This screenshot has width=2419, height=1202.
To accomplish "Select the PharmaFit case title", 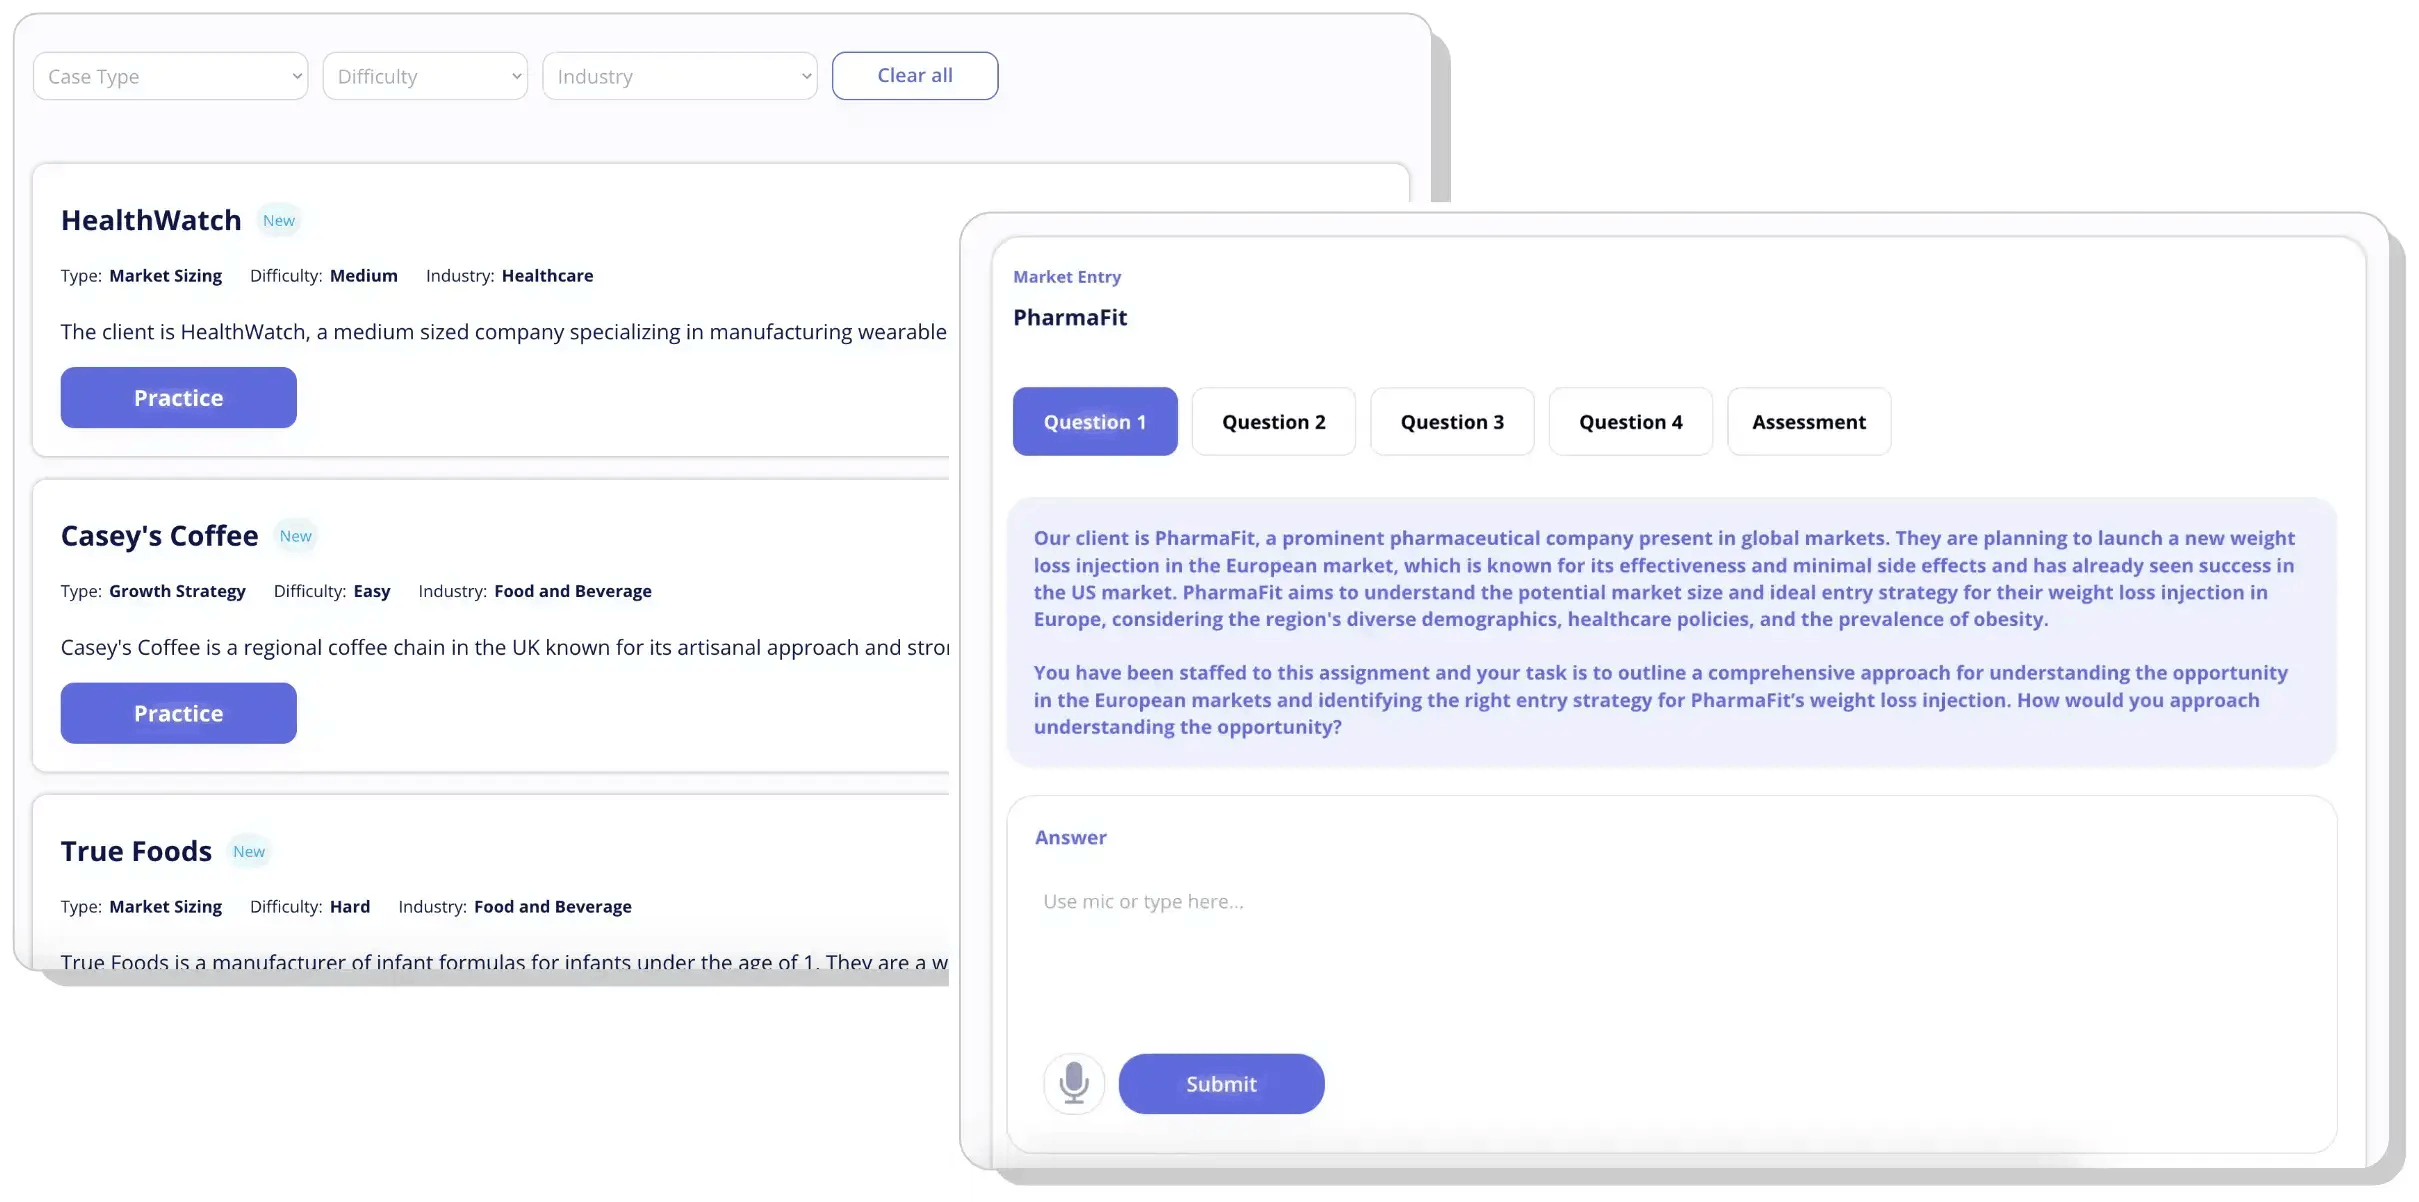I will point(1070,317).
